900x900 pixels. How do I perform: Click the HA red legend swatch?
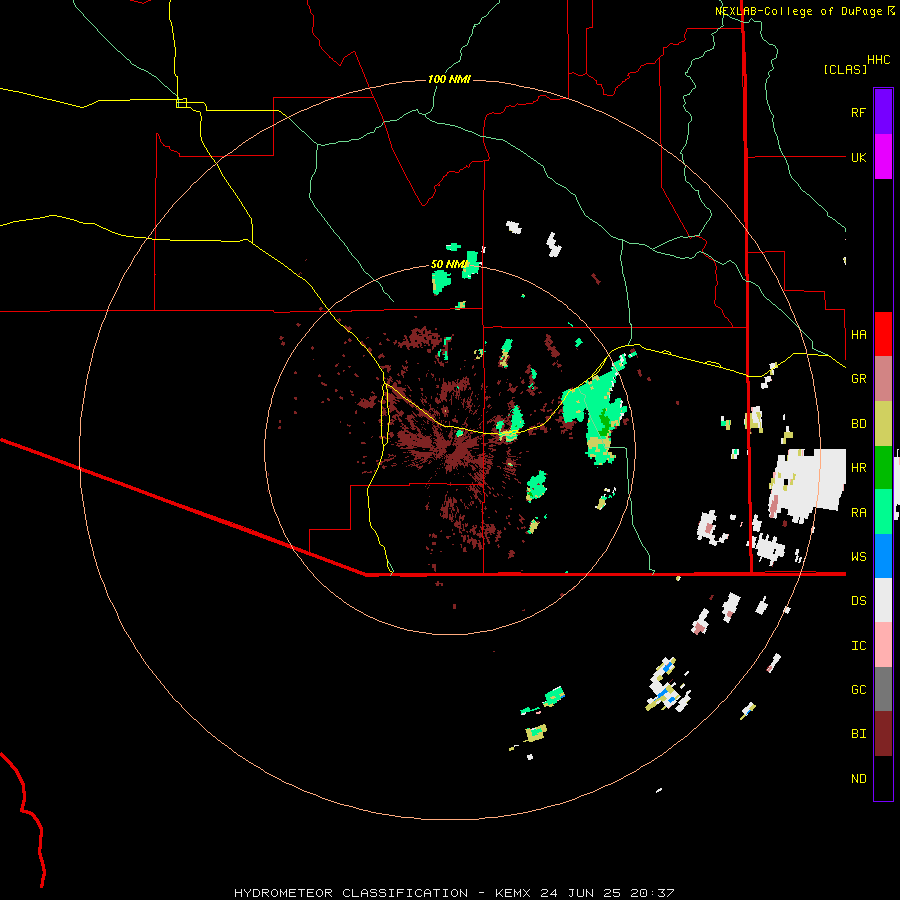coord(883,334)
